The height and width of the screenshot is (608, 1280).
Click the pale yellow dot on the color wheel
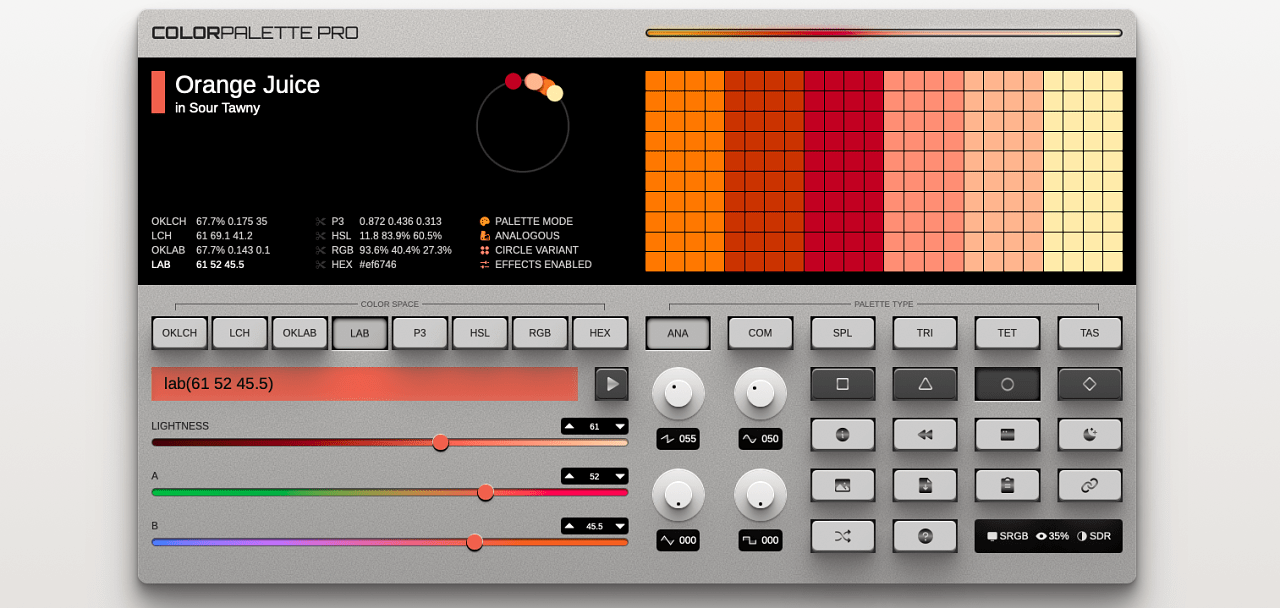555,93
